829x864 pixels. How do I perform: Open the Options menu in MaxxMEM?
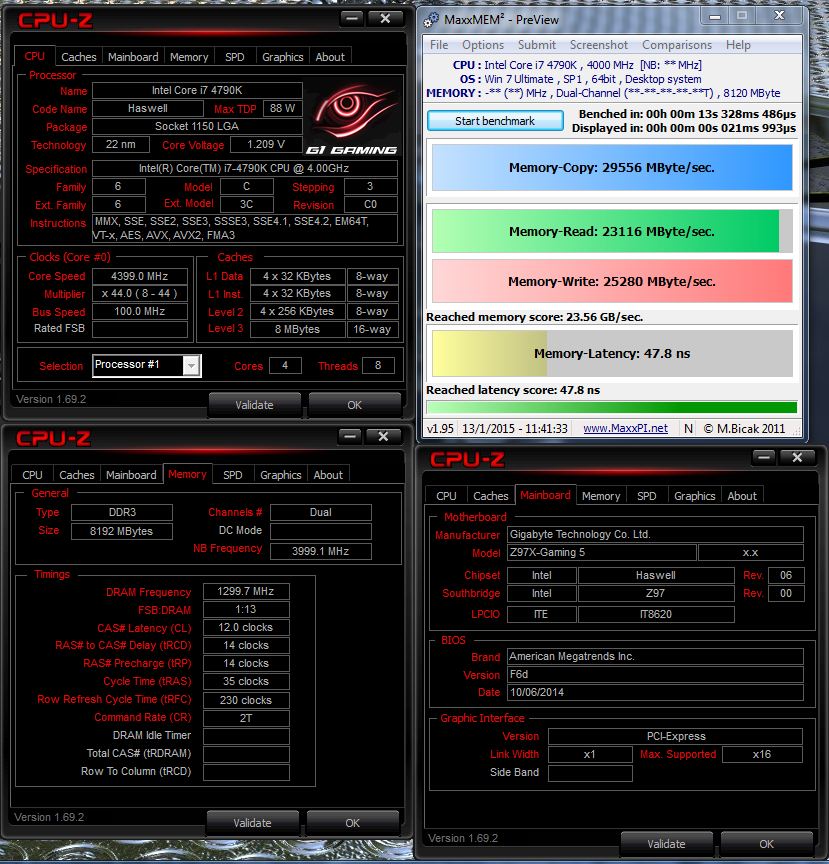pyautogui.click(x=483, y=45)
